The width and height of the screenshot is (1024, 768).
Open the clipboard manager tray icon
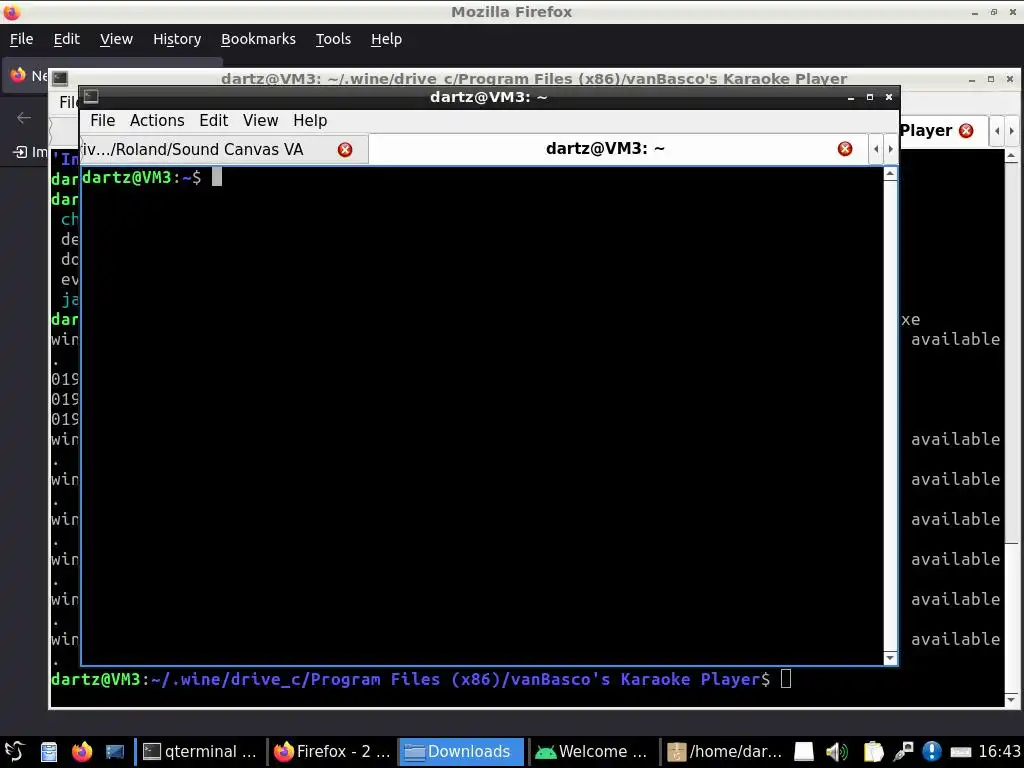[872, 752]
